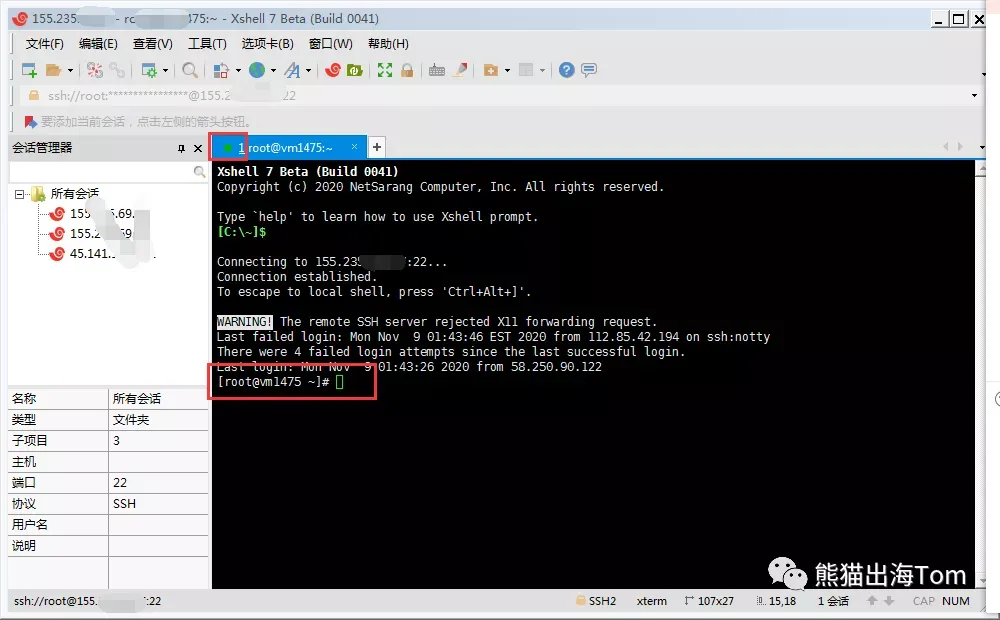The image size is (1000, 620).
Task: Expand the layout panes dropdown arrow
Action: (x=542, y=70)
